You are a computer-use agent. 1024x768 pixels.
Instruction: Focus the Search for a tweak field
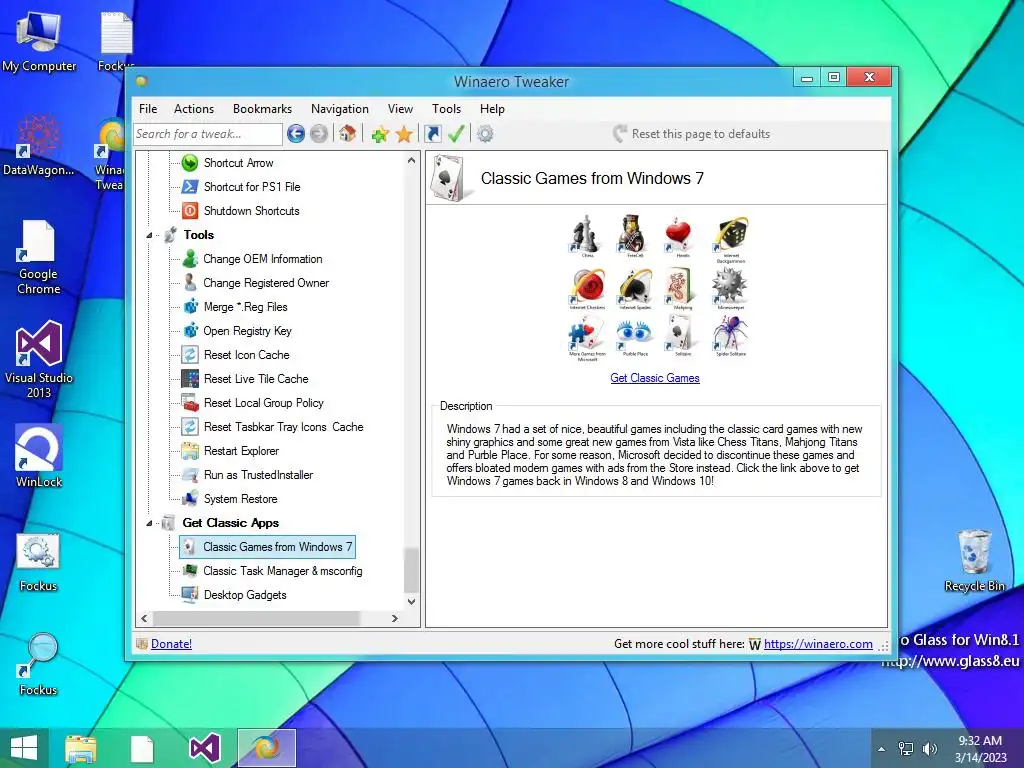click(x=208, y=134)
